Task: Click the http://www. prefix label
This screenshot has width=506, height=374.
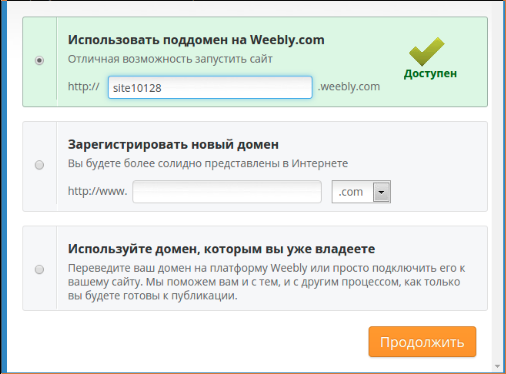Action: click(98, 191)
